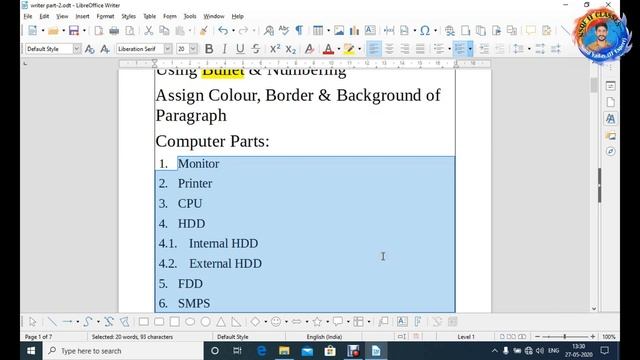Open the Styles menu
Viewport: 640px width, 360px height.
[x=129, y=16]
